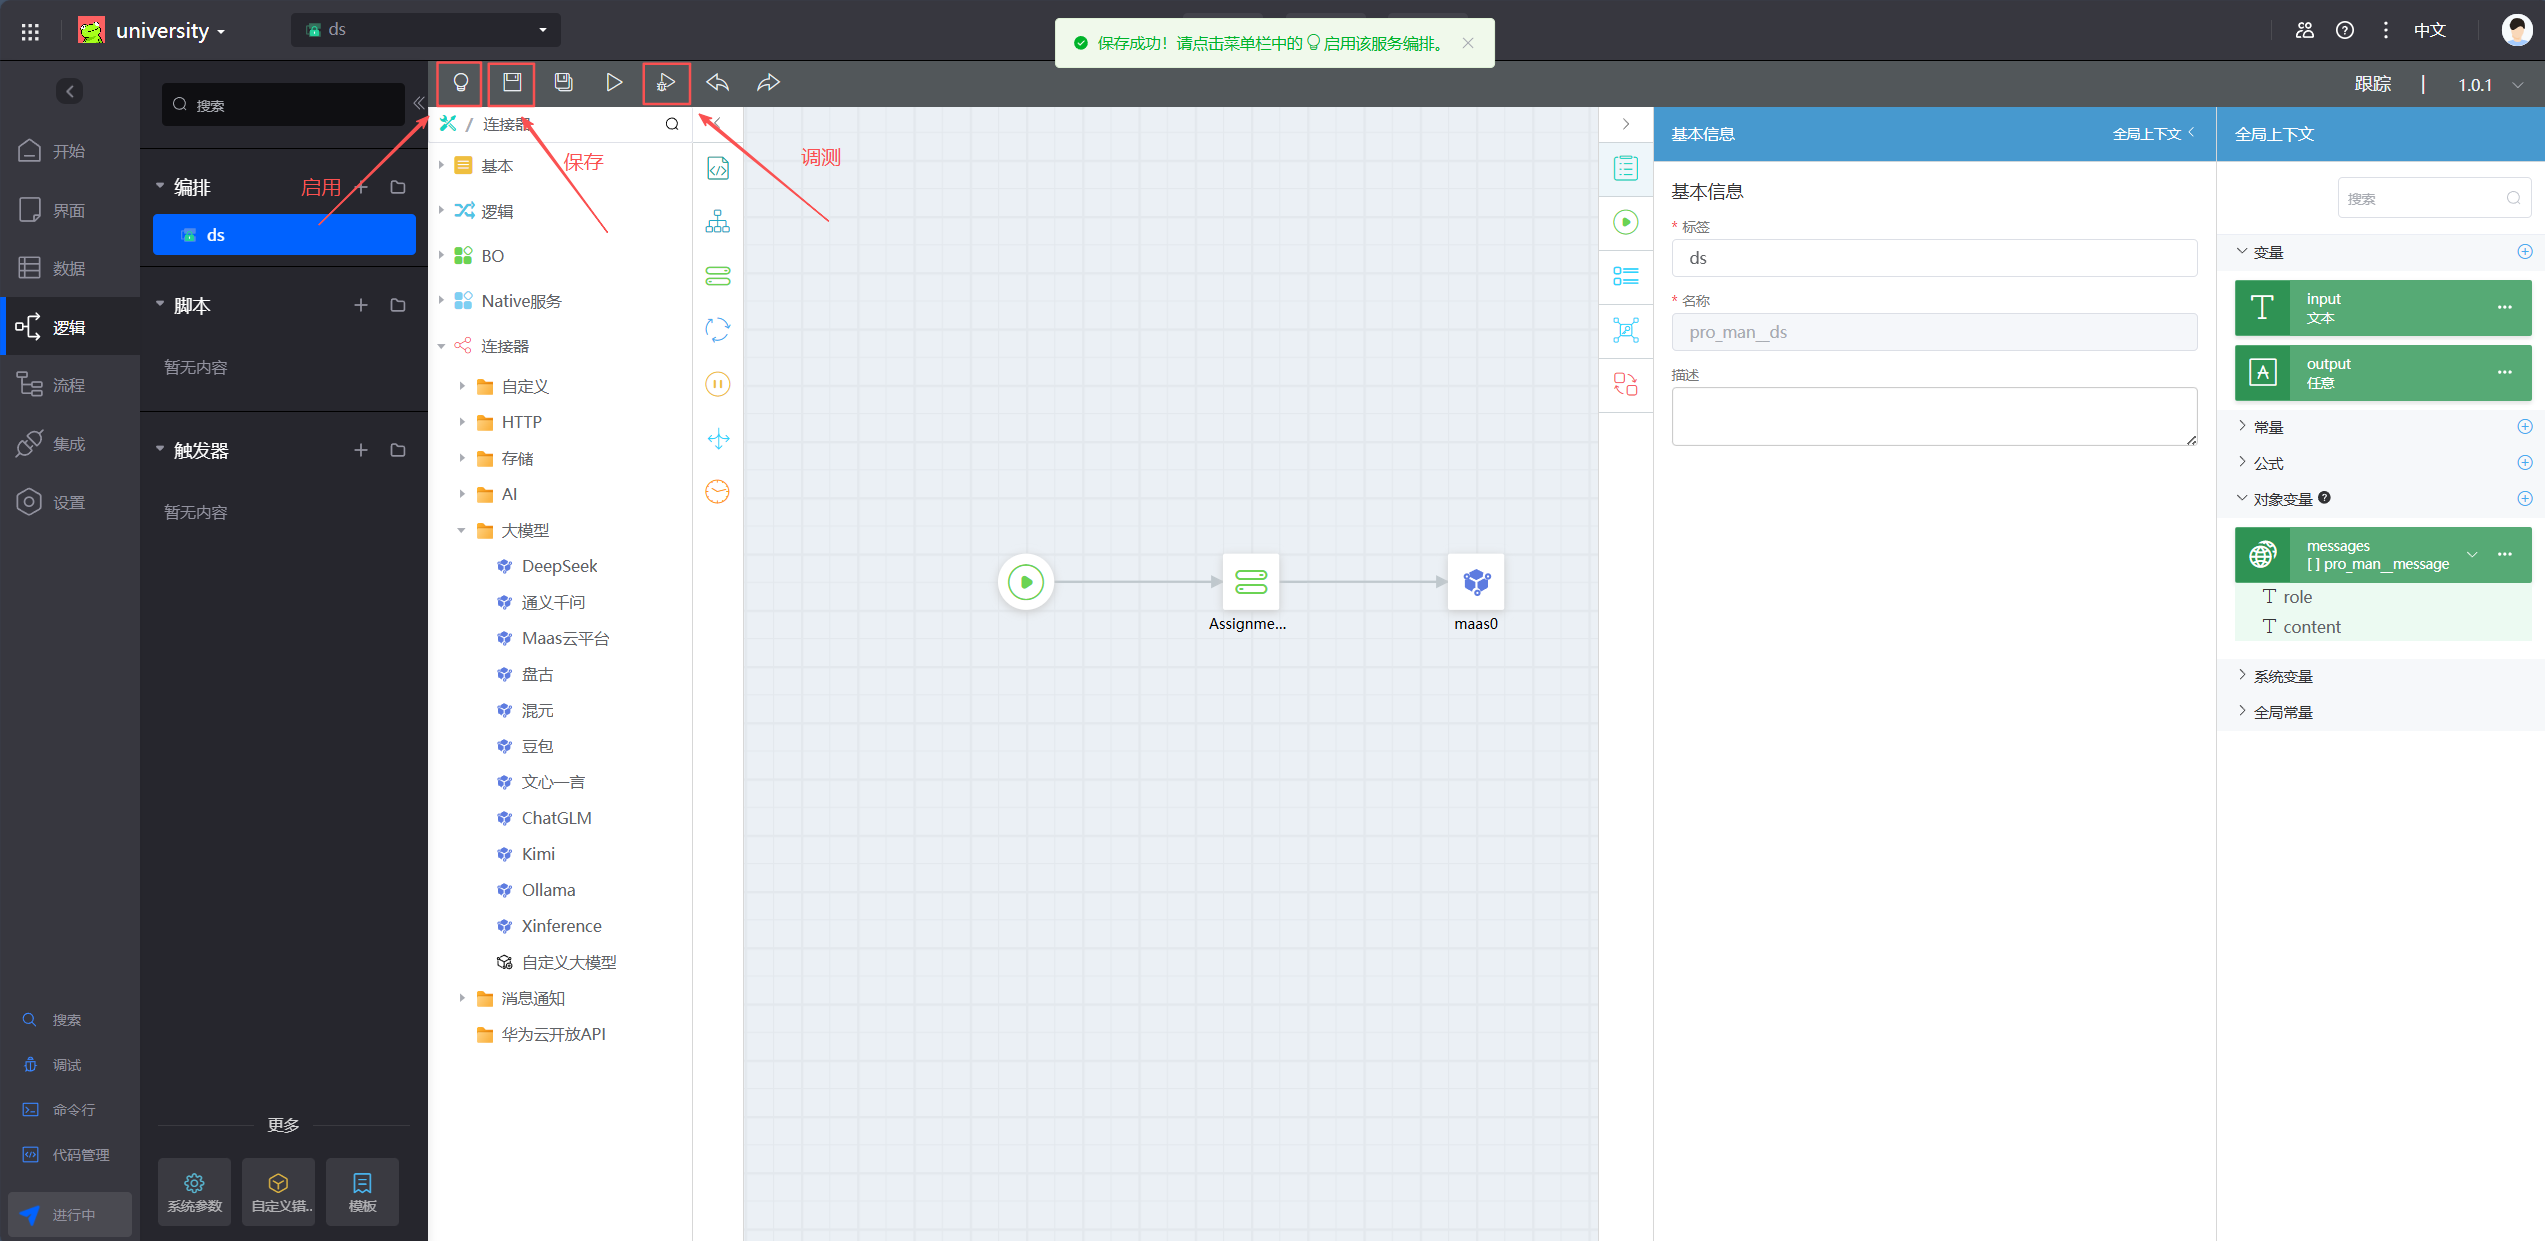Switch to 流程 in left sidebar
The image size is (2545, 1241).
coord(68,385)
